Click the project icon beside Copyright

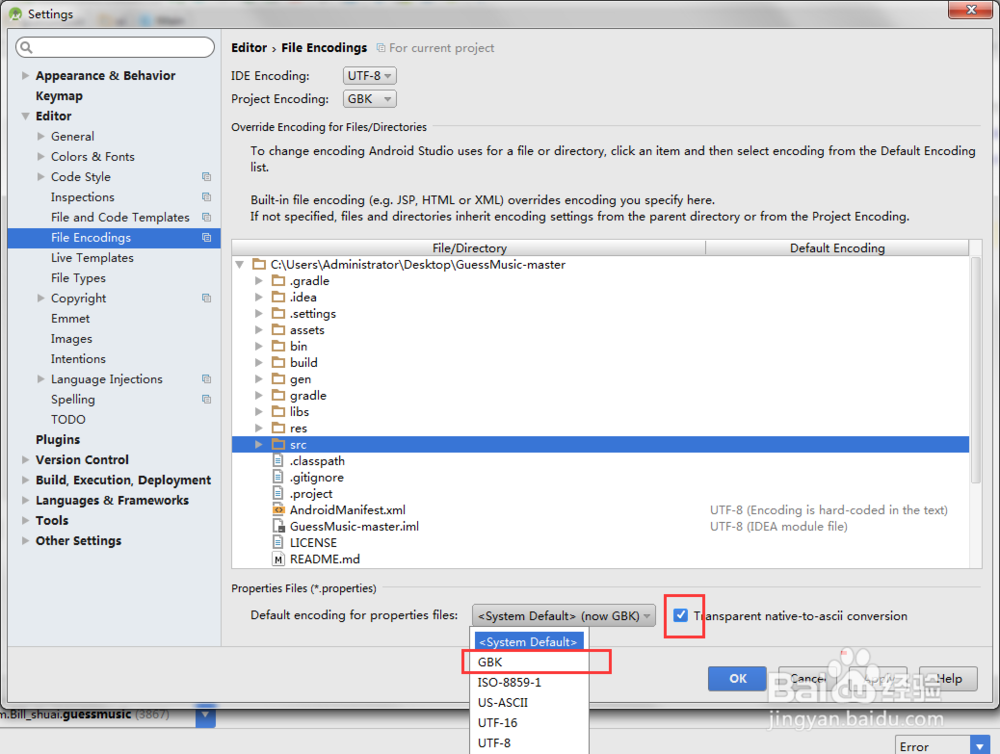pyautogui.click(x=207, y=298)
